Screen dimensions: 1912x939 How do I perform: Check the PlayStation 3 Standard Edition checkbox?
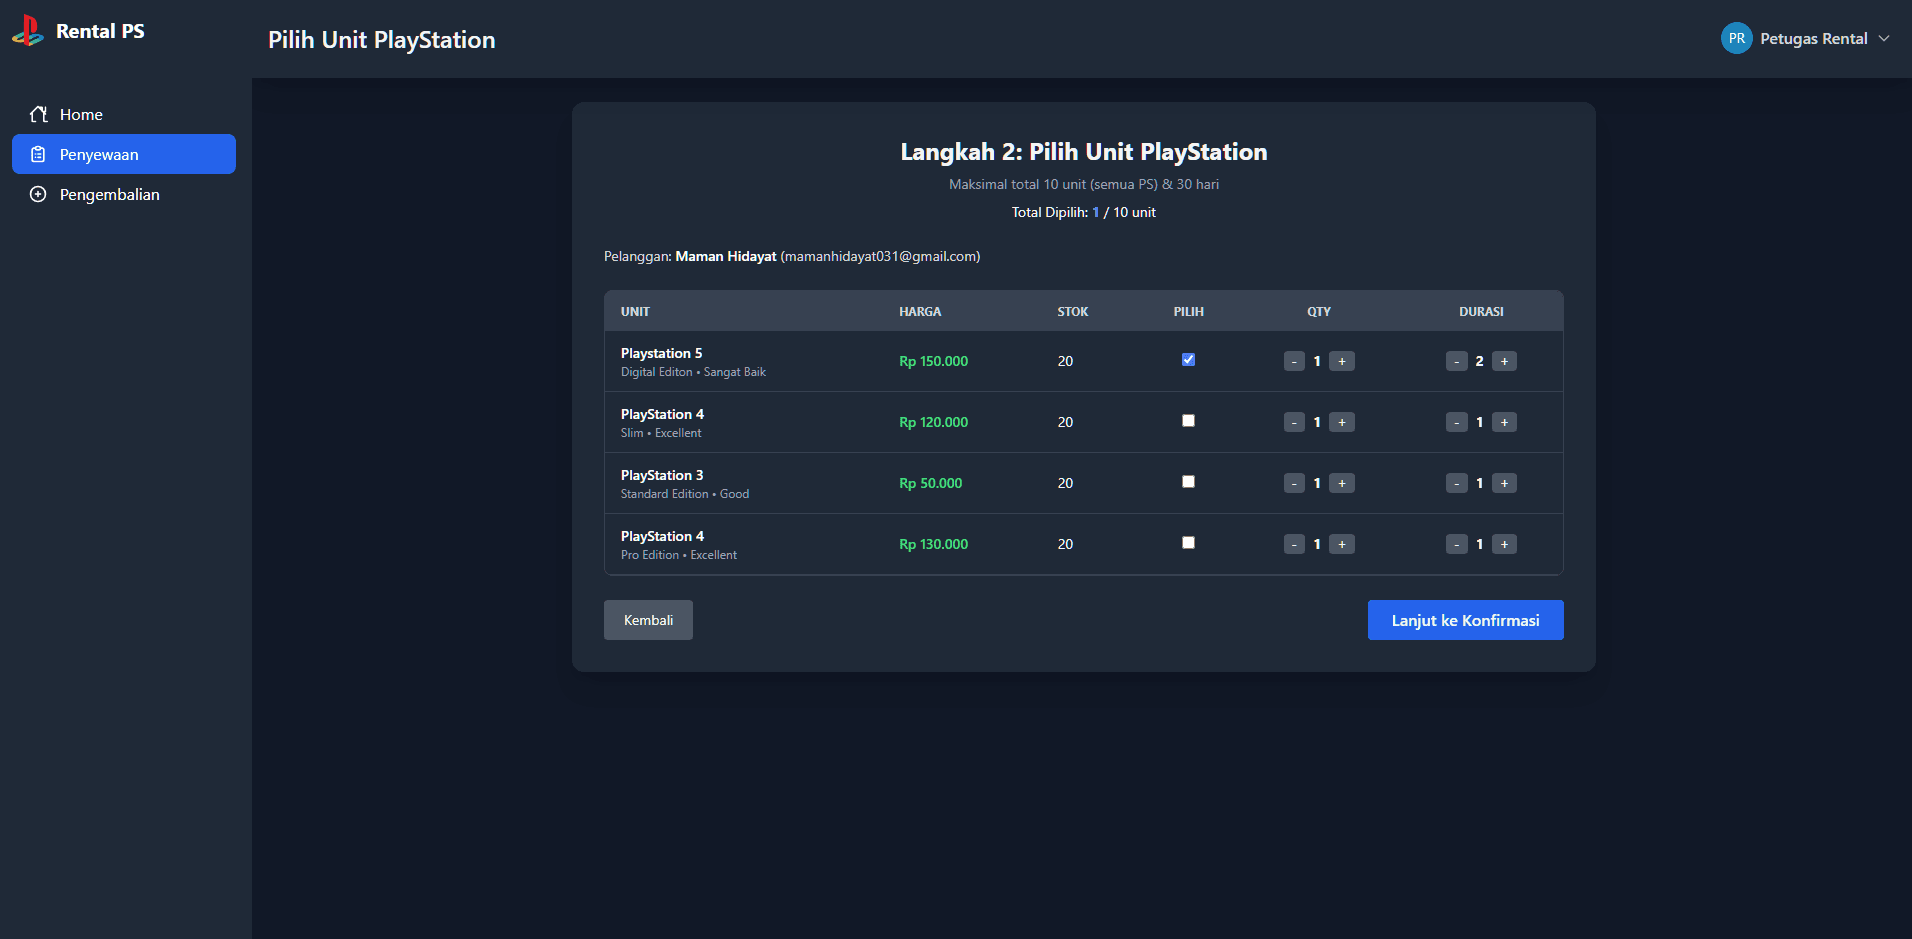(x=1188, y=482)
